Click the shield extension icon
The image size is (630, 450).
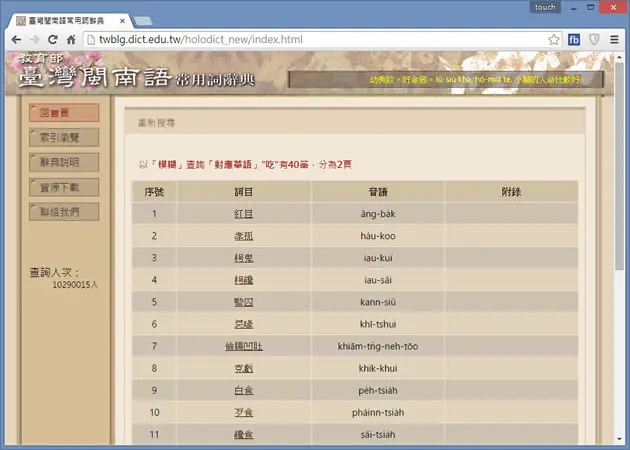pos(594,39)
